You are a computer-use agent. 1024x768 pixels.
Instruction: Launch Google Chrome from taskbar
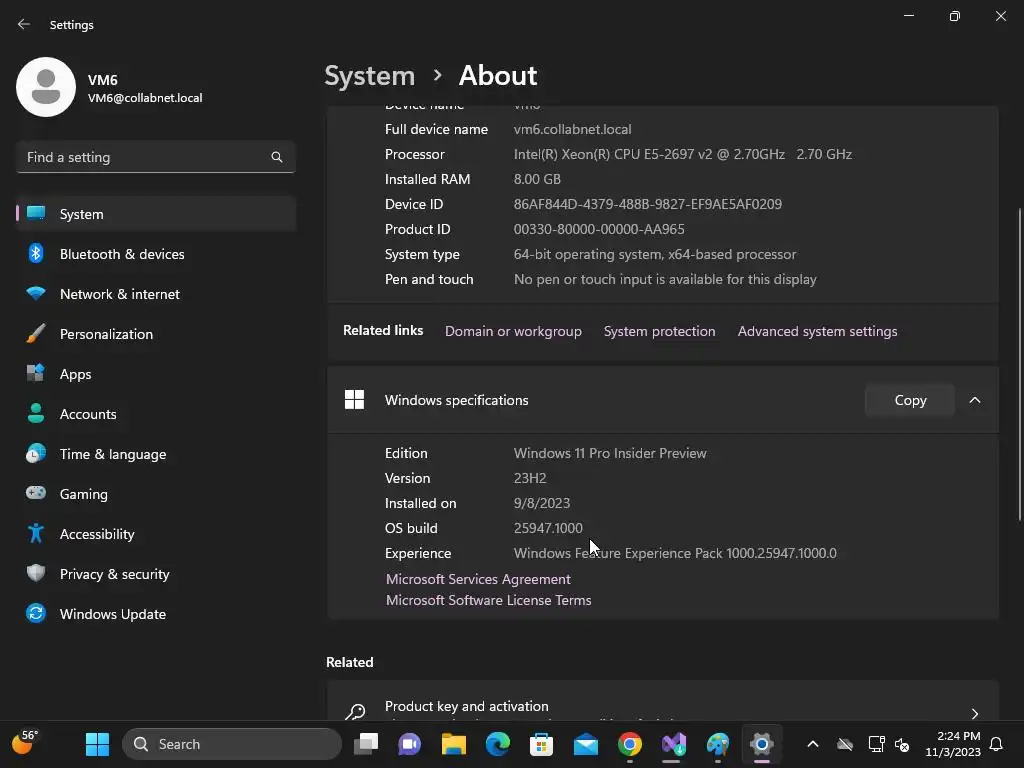click(x=630, y=744)
